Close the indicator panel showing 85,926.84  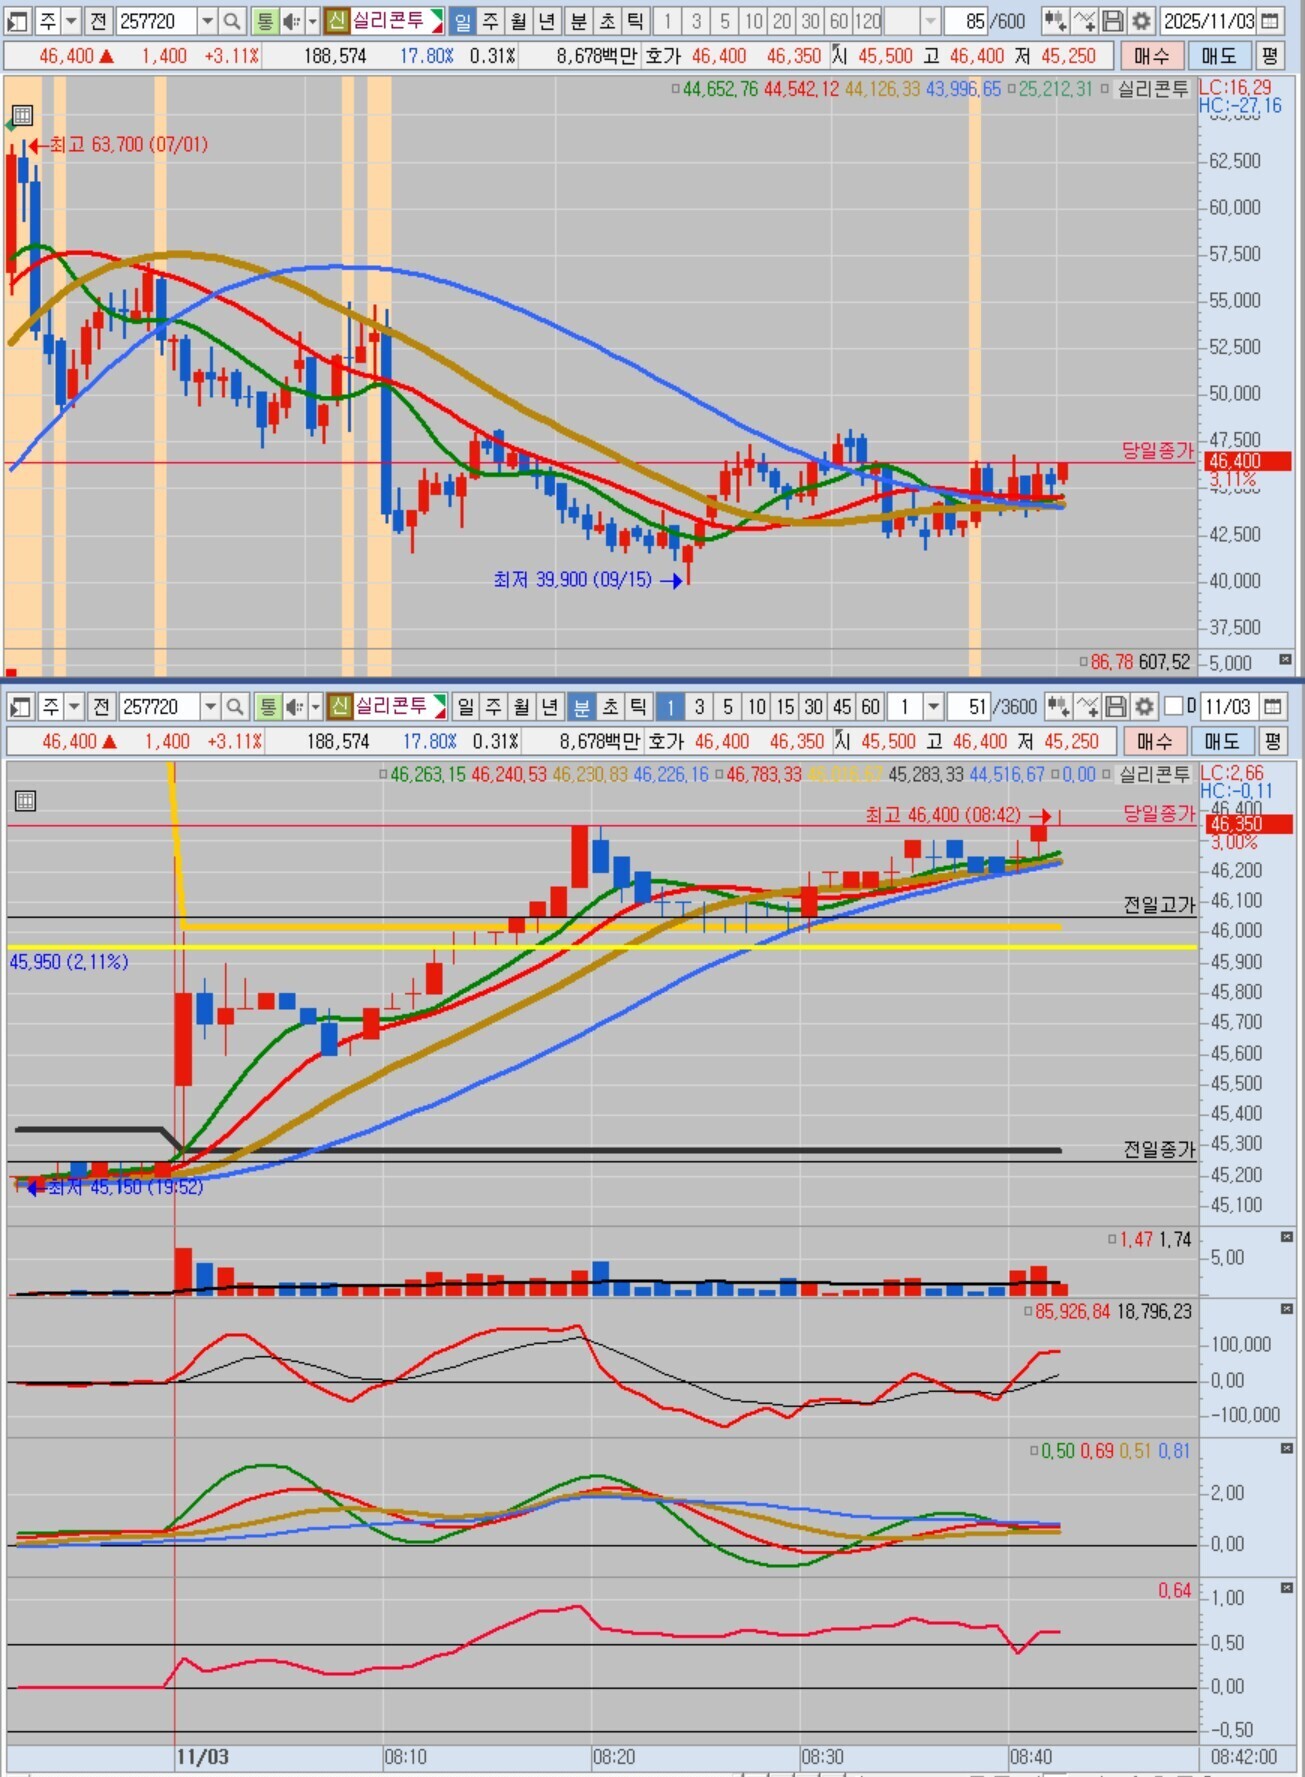1286,1309
